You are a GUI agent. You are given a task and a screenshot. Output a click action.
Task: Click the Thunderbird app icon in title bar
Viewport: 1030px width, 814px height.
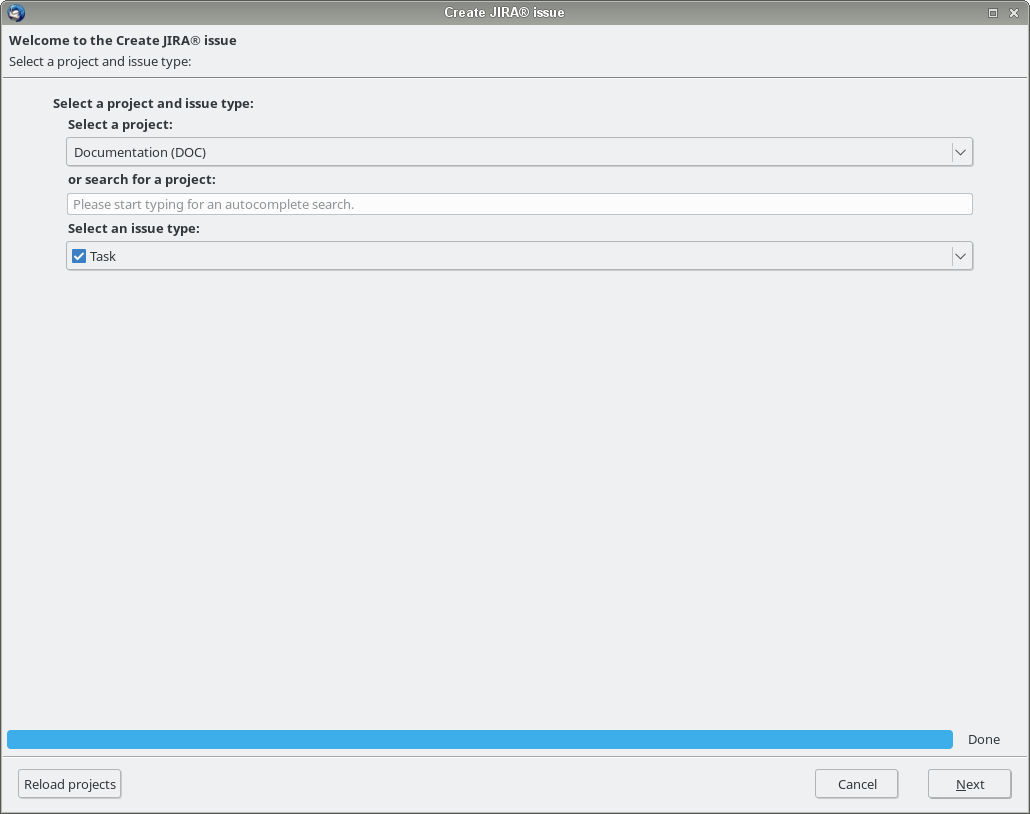pos(16,12)
